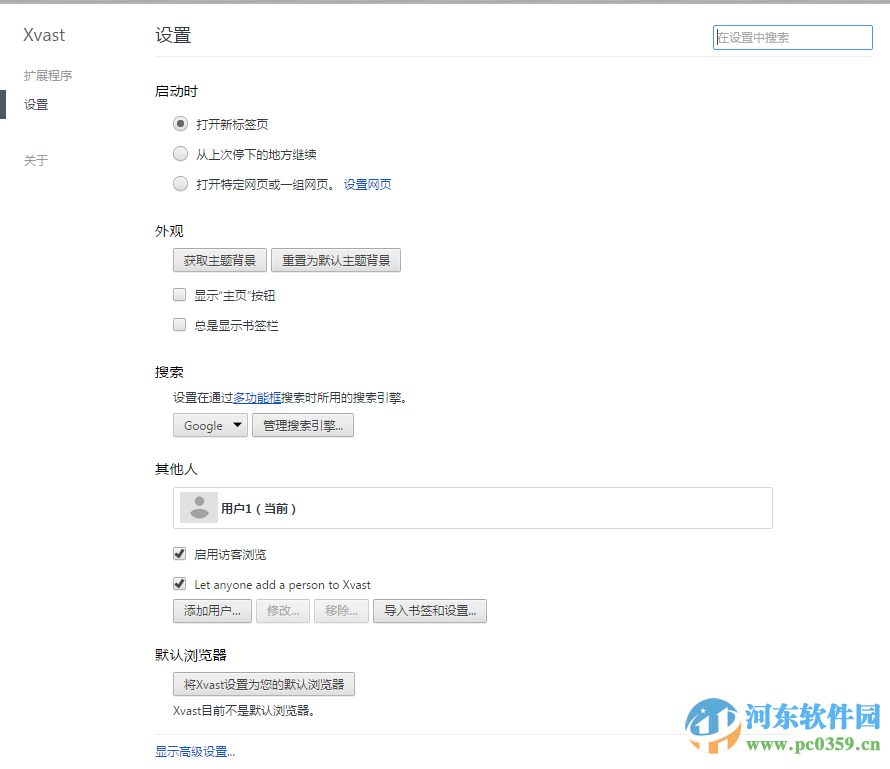Show advanced settings via 显示高级设置 link
Screen dimensions: 890x769
(194, 751)
